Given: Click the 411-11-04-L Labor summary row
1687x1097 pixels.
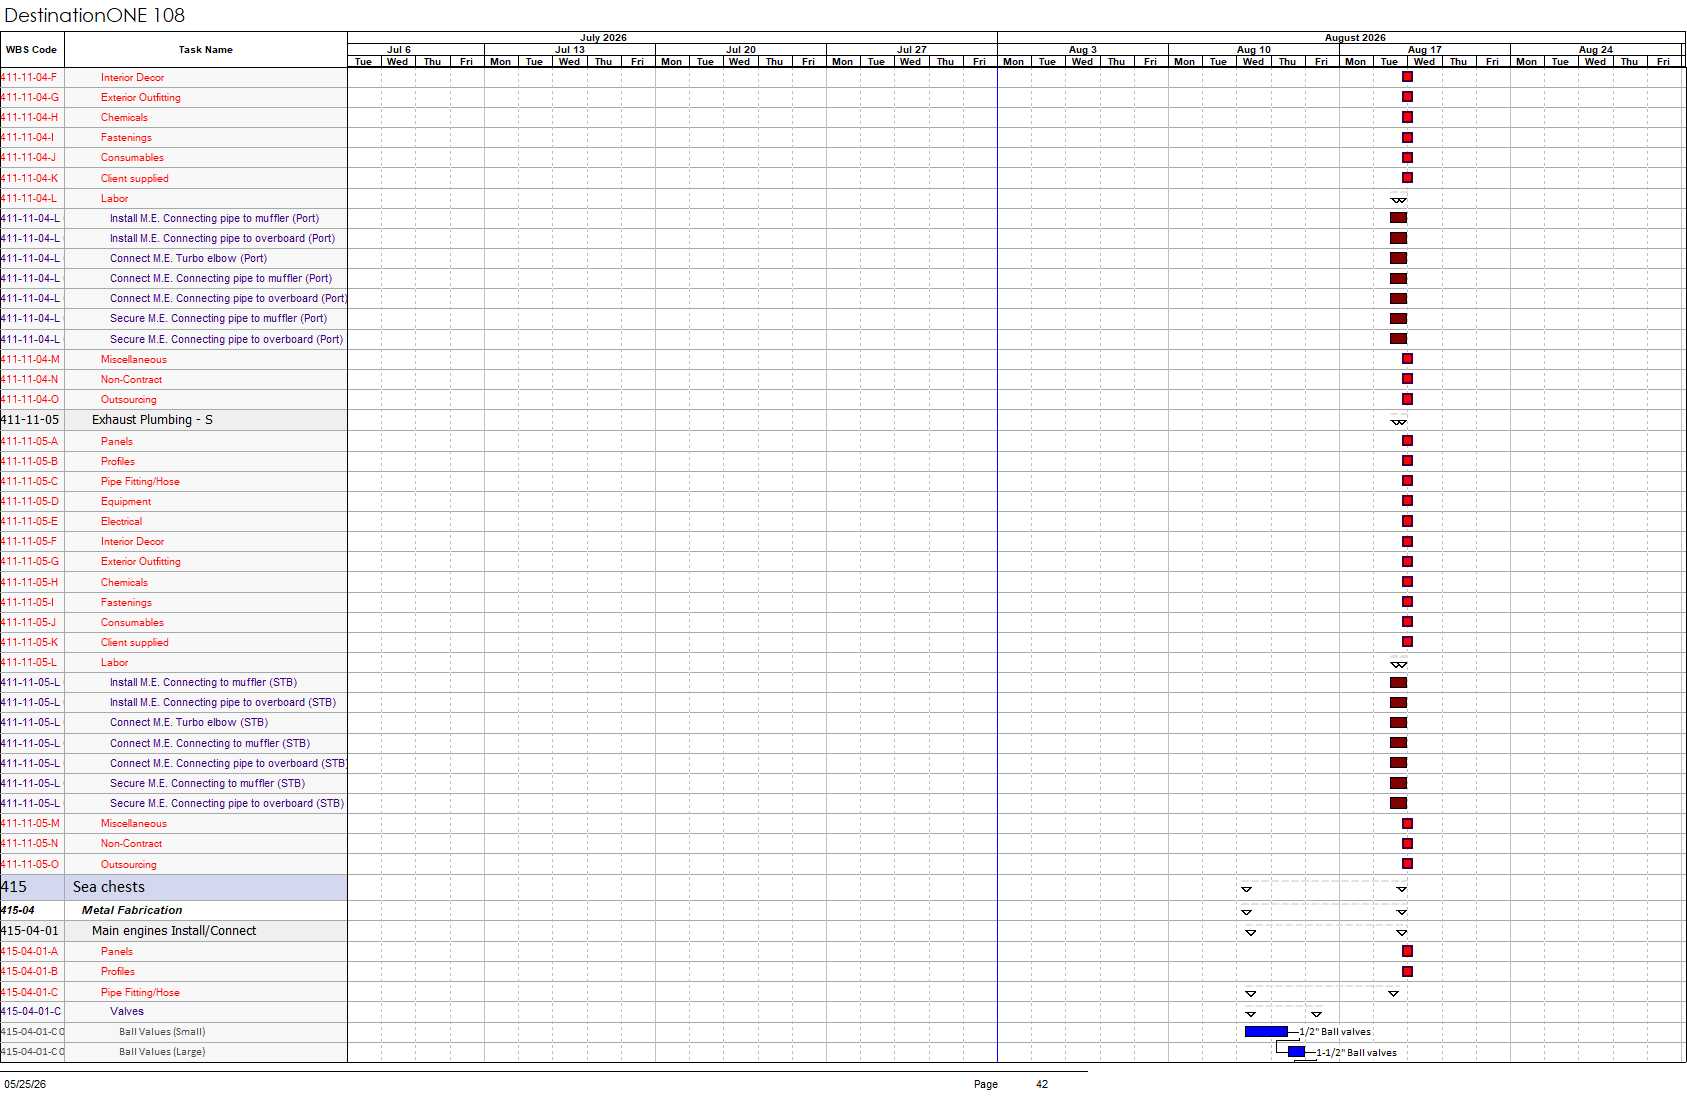Looking at the screenshot, I should tap(174, 198).
